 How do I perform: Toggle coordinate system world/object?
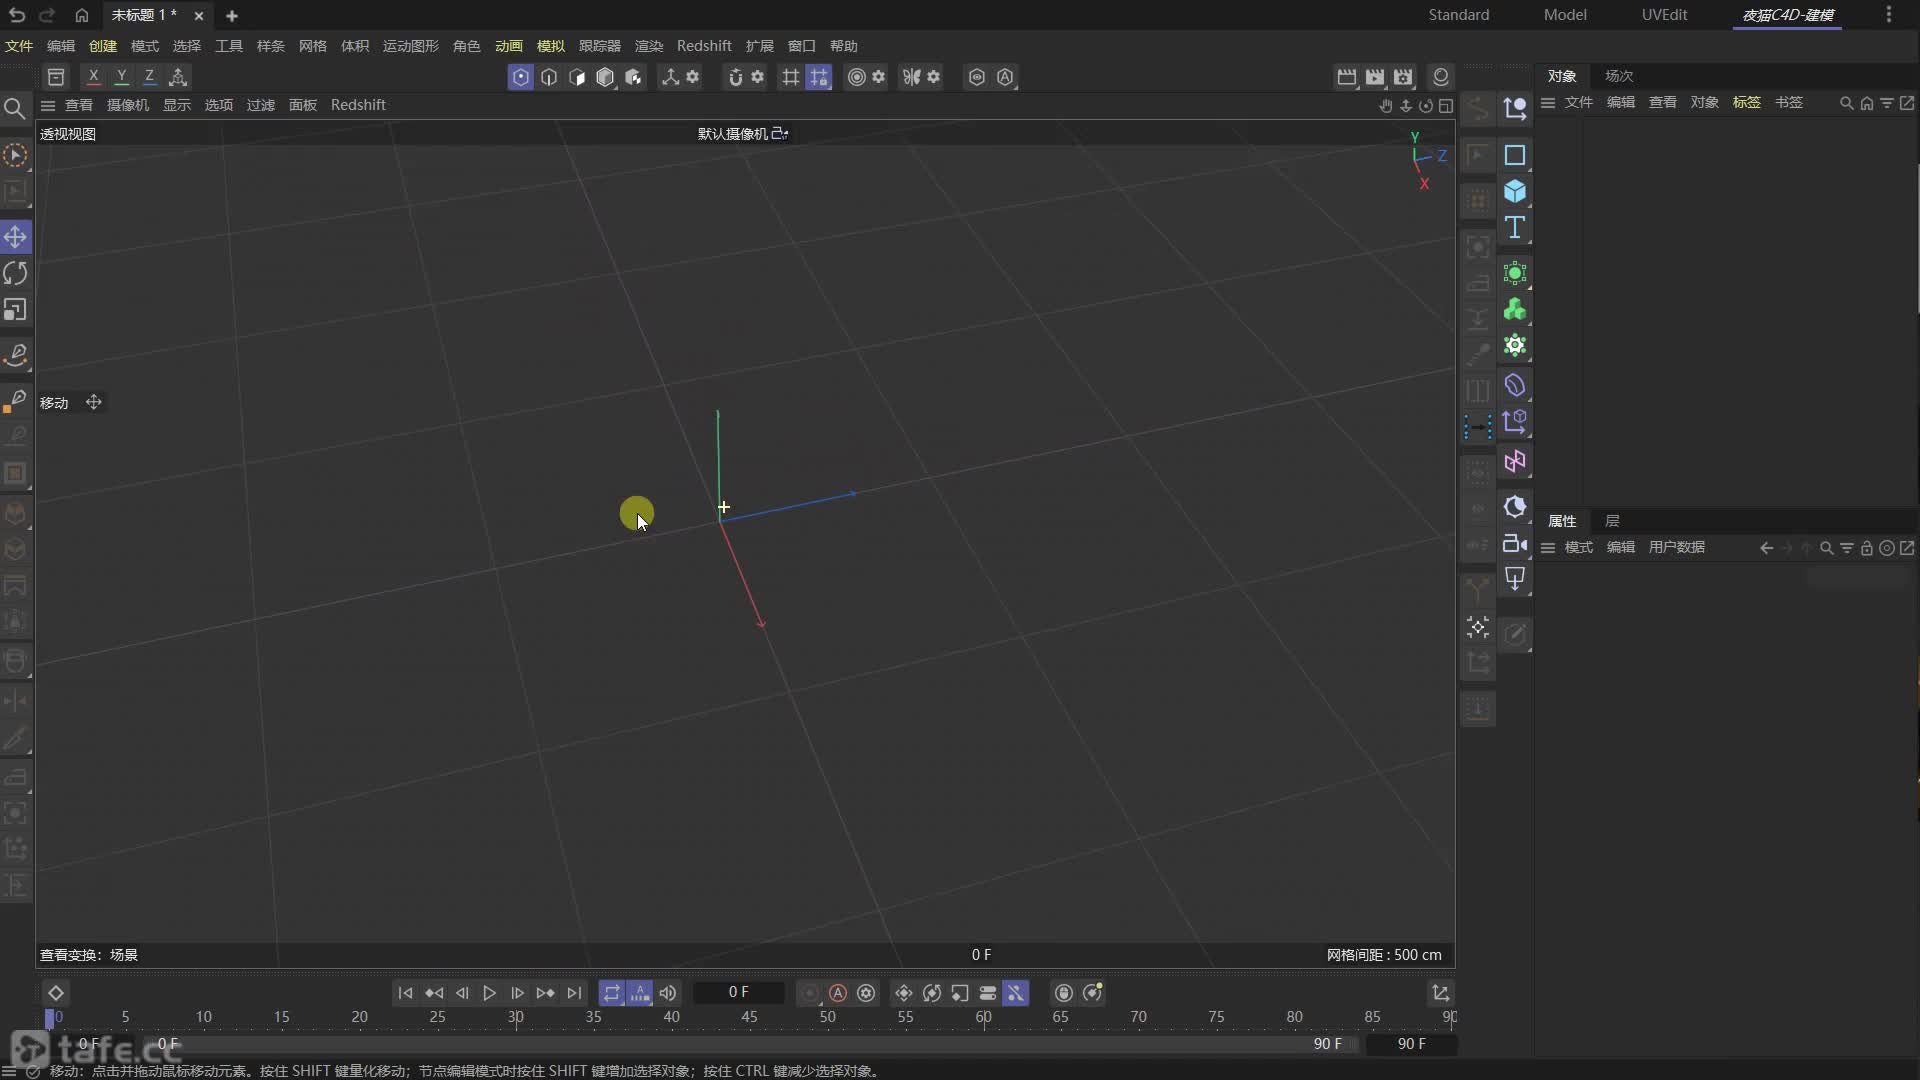(x=178, y=77)
